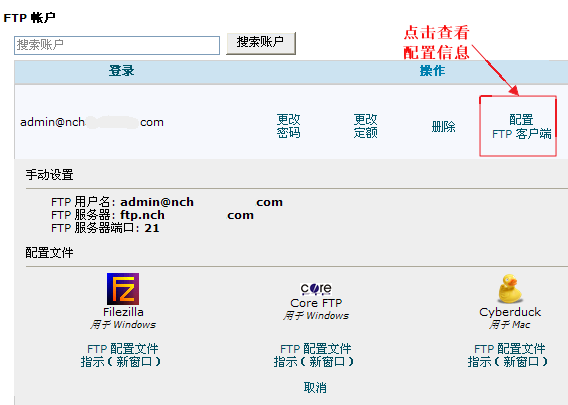The image size is (568, 405).
Task: Open Cyberduck 指示（新窗口）instructions link
Action: coord(508,362)
